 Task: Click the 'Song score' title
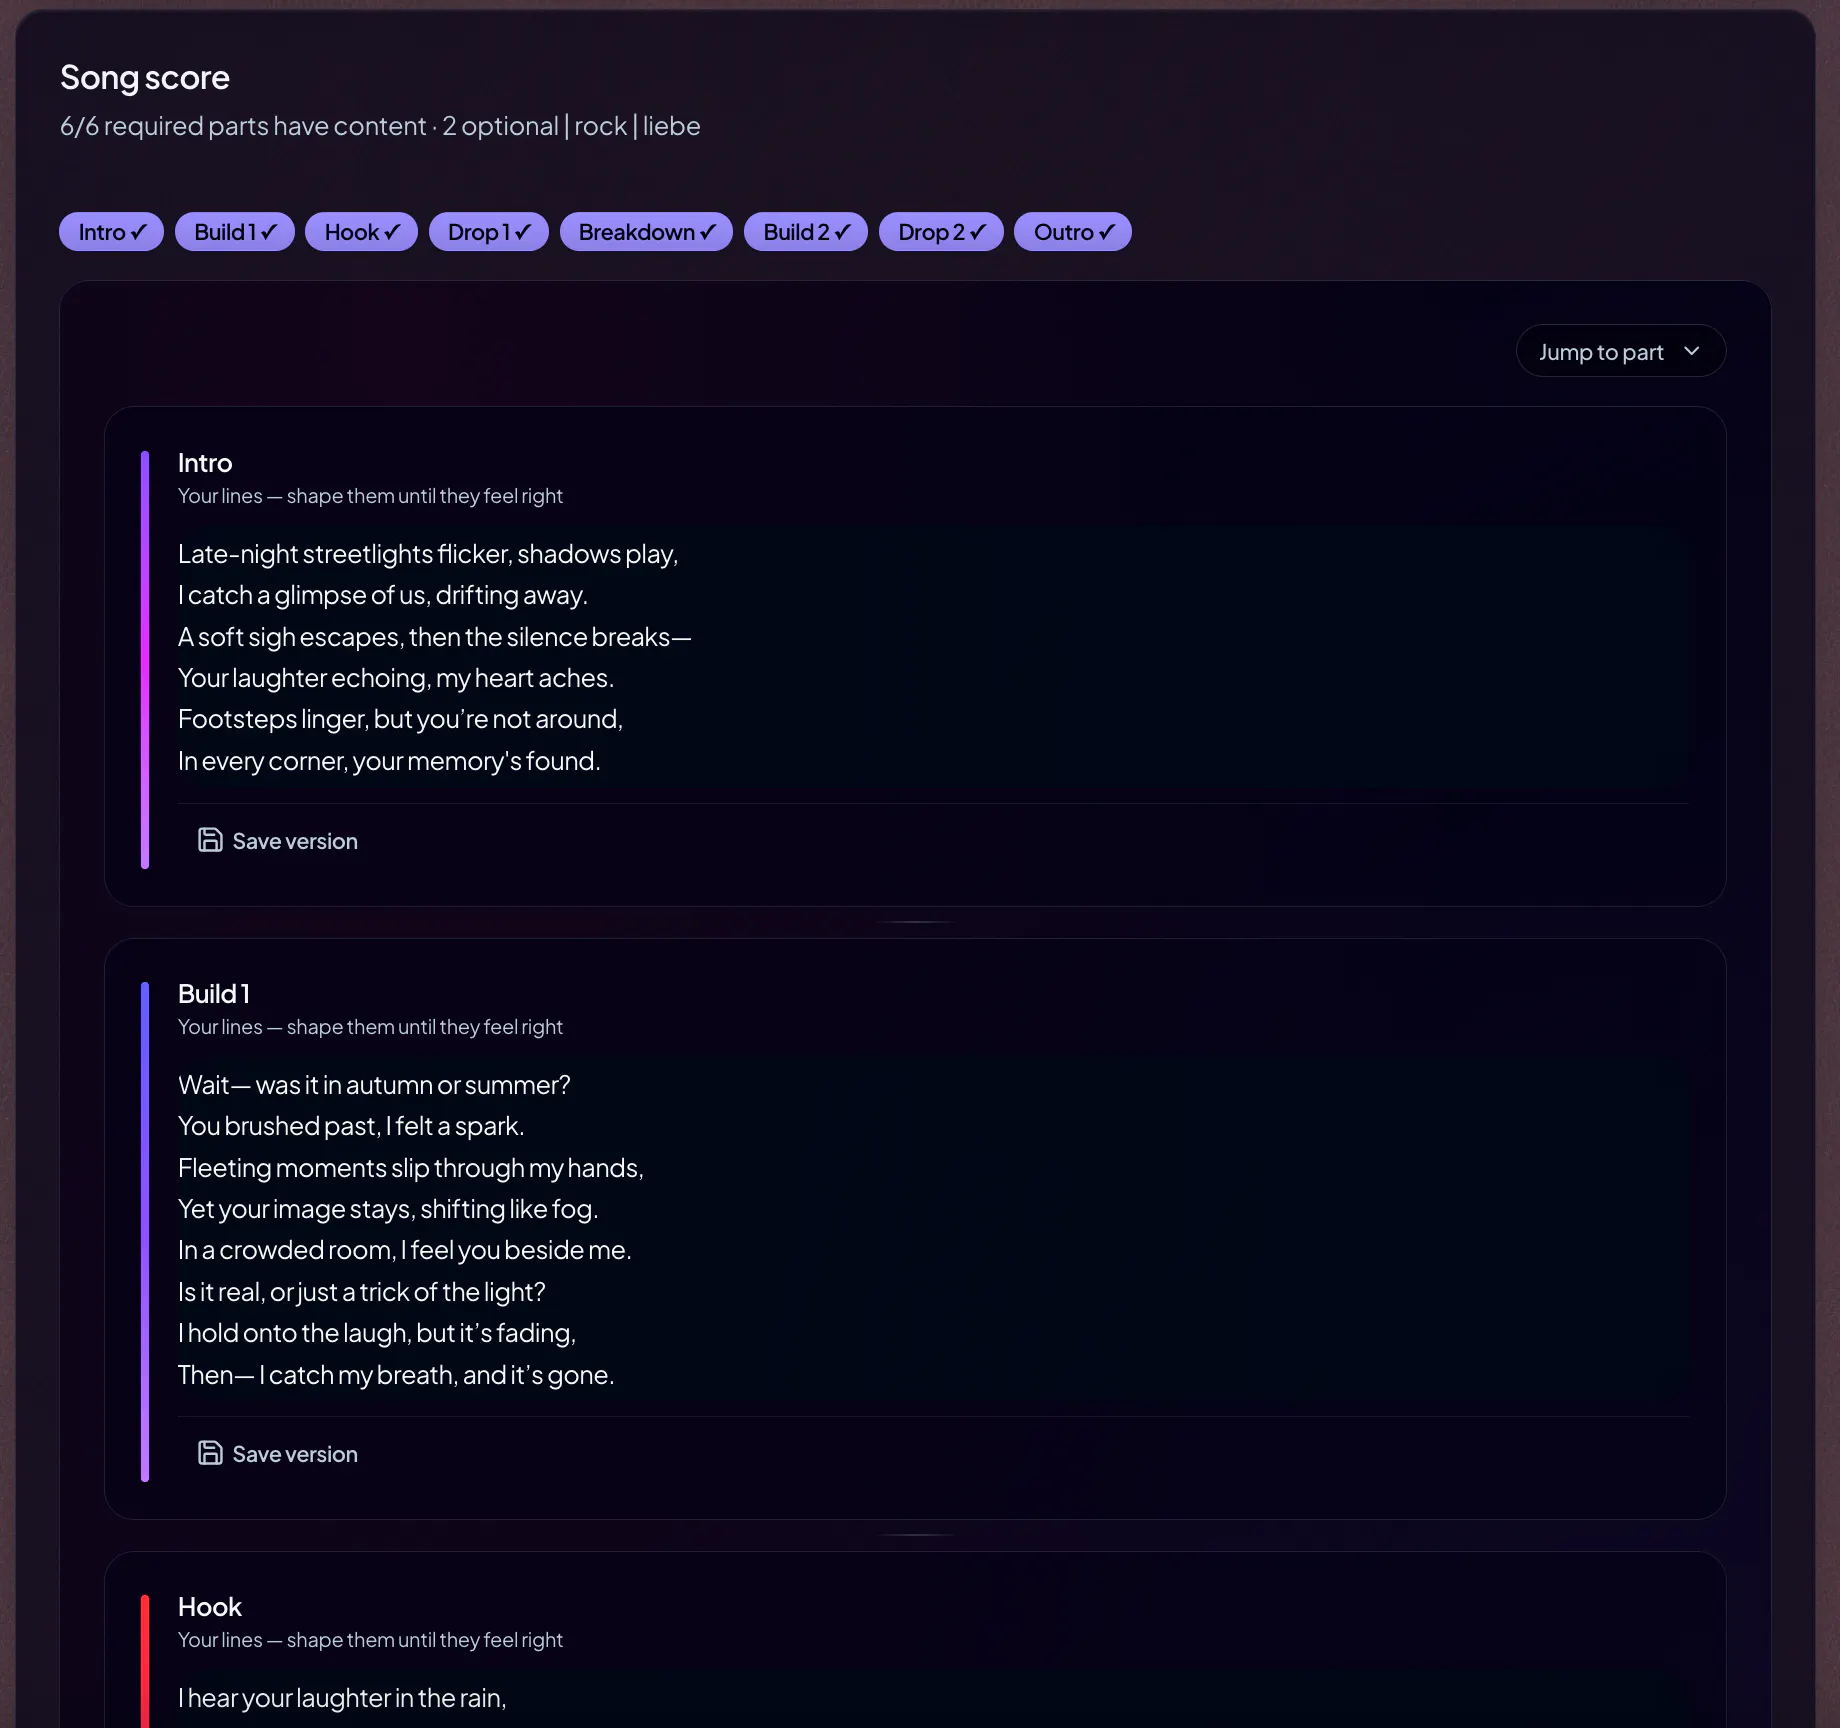(x=145, y=78)
